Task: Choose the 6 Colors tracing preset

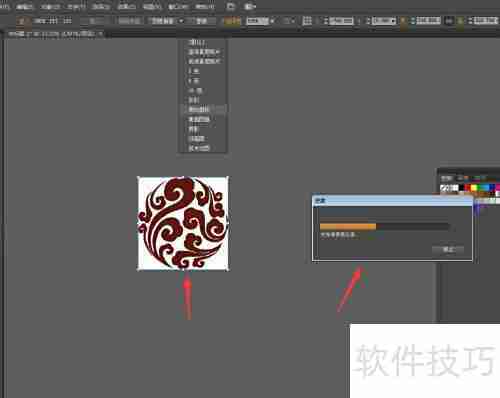Action: pyautogui.click(x=203, y=81)
